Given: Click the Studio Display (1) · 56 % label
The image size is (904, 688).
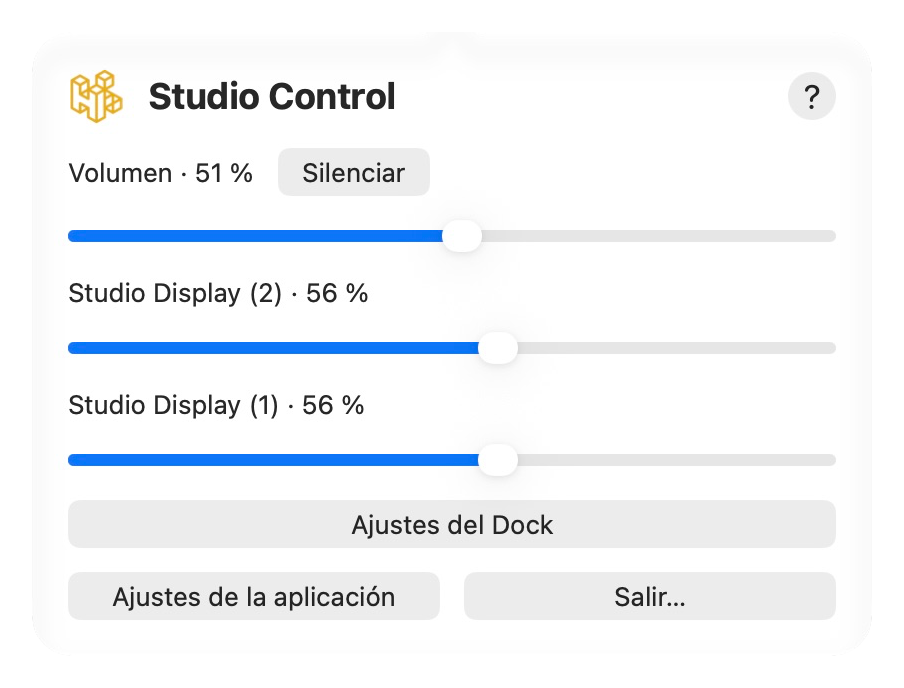Looking at the screenshot, I should [x=216, y=405].
